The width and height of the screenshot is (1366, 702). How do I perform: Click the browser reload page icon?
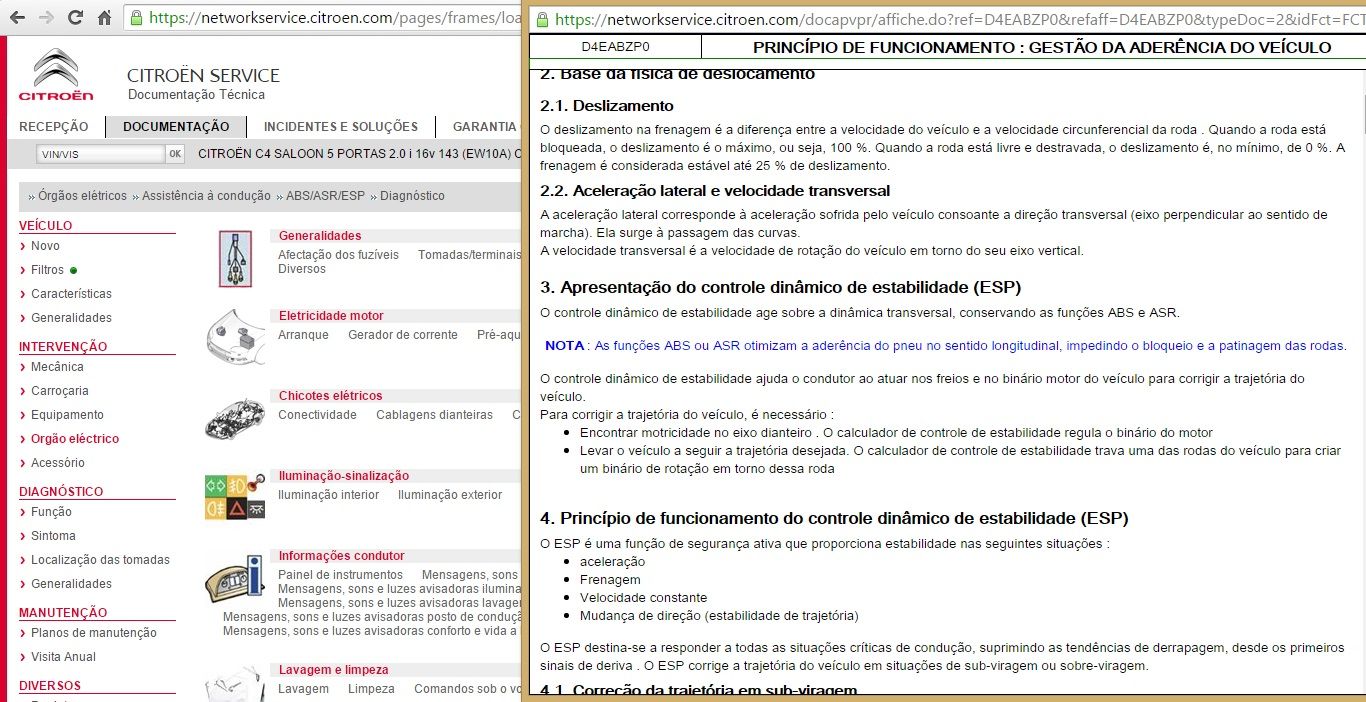(x=75, y=18)
